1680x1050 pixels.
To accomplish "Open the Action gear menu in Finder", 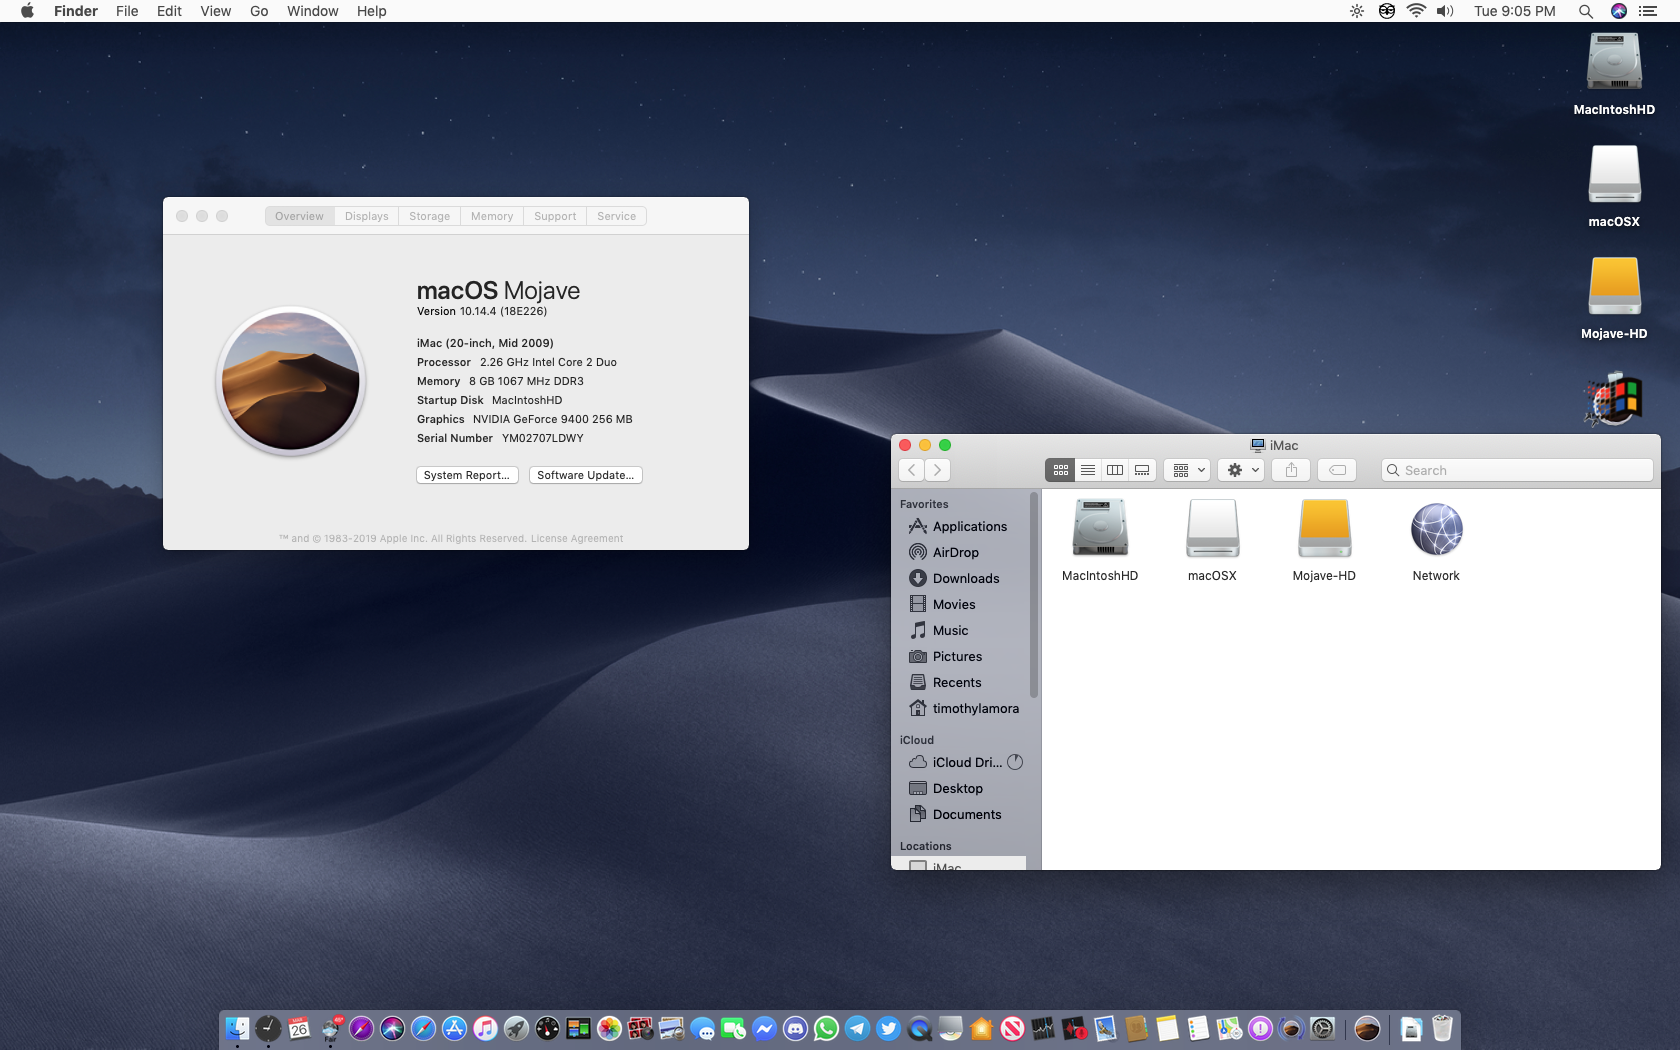I will pos(1242,470).
